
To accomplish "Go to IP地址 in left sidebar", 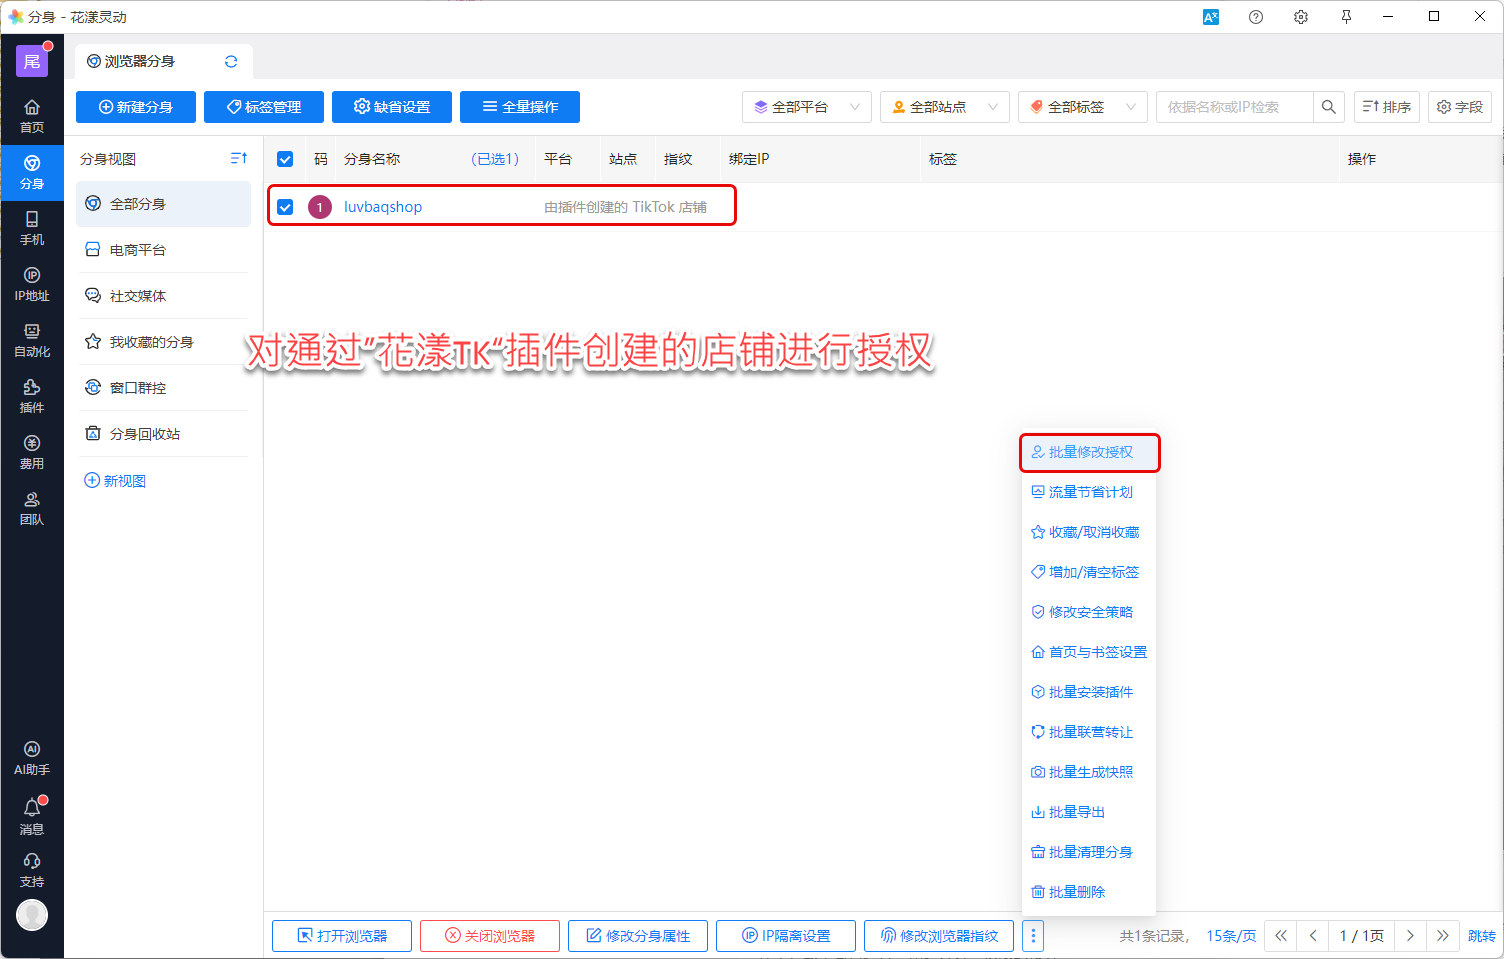I will (x=32, y=283).
